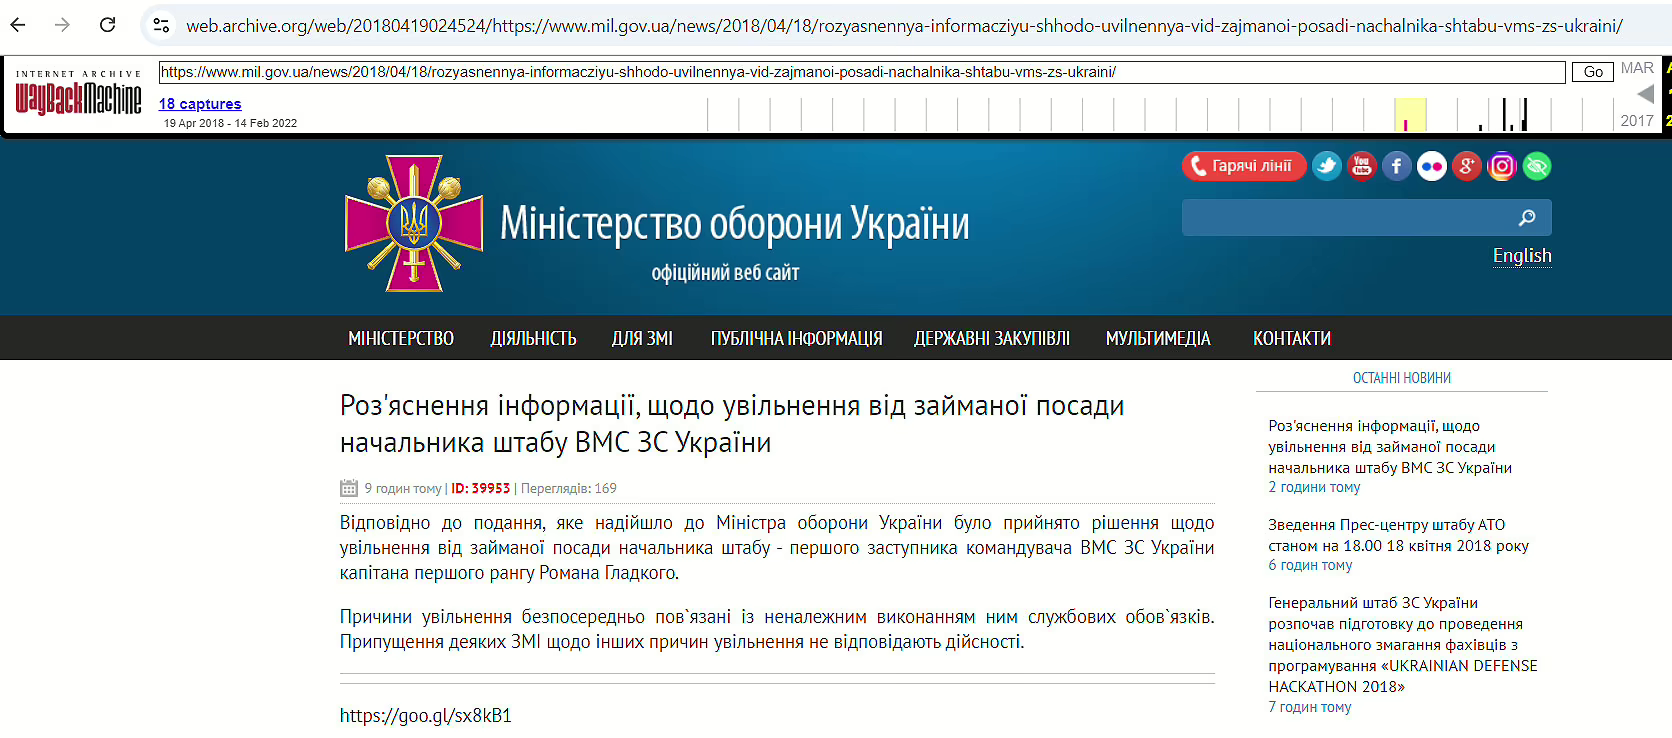The image size is (1672, 738).
Task: Click the highlighted yellow timeline capture month
Action: 1410,114
